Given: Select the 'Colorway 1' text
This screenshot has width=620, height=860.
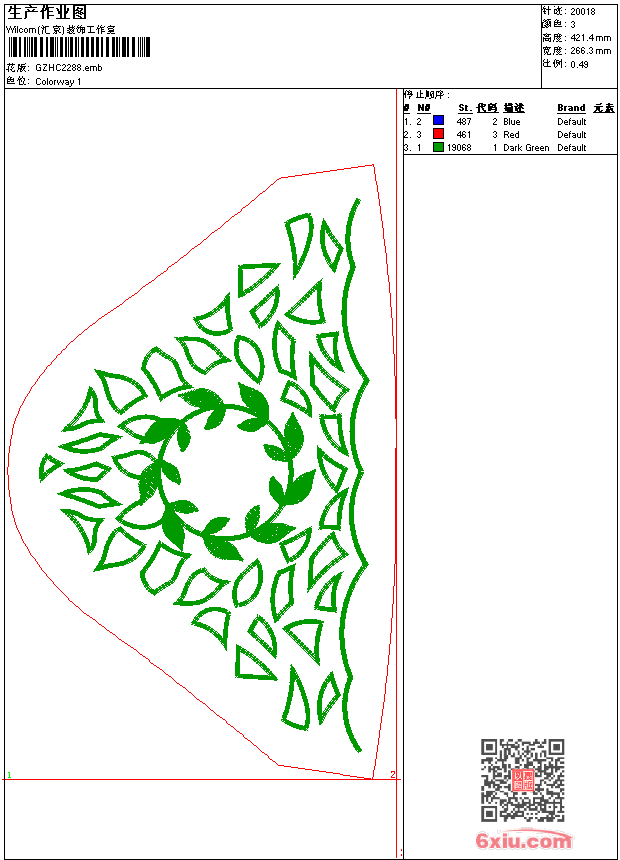Looking at the screenshot, I should (58, 82).
